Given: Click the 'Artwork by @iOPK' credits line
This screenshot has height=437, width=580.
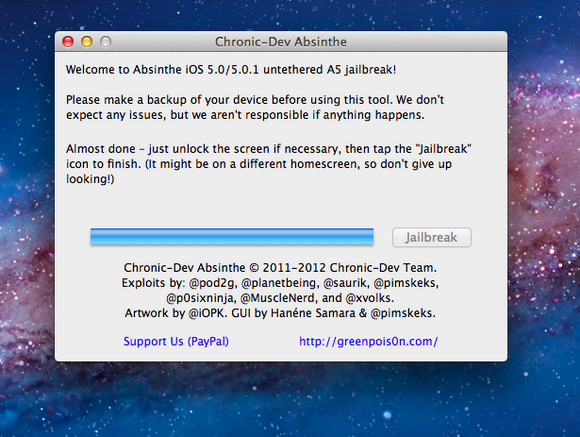Looking at the screenshot, I should (280, 313).
